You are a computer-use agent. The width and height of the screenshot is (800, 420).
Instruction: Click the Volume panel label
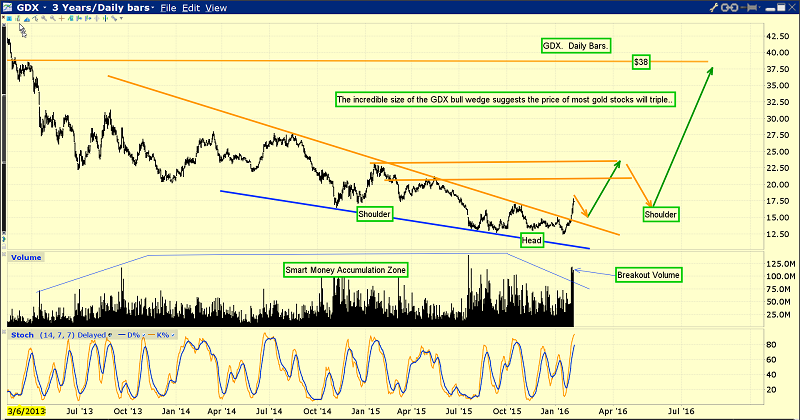tap(26, 257)
